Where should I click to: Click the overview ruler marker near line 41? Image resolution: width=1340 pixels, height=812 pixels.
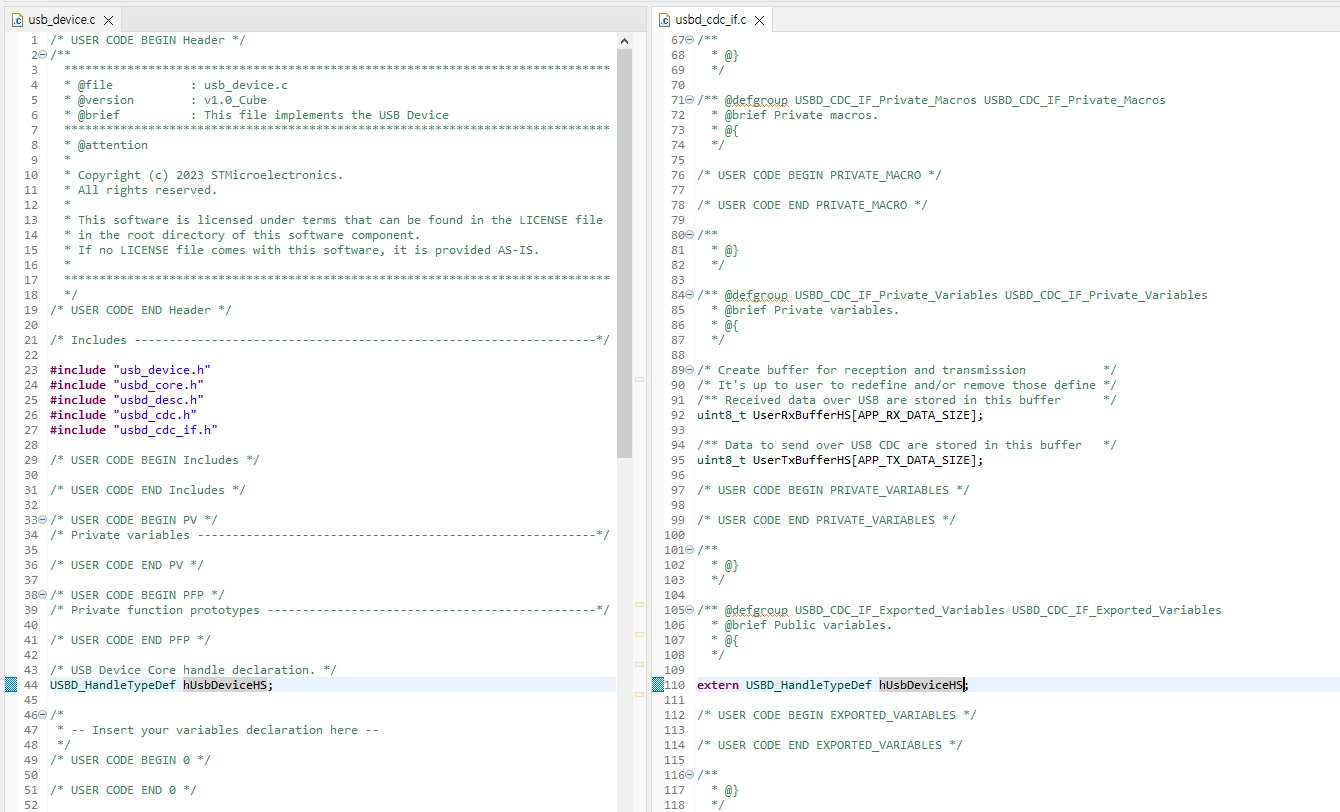point(640,634)
